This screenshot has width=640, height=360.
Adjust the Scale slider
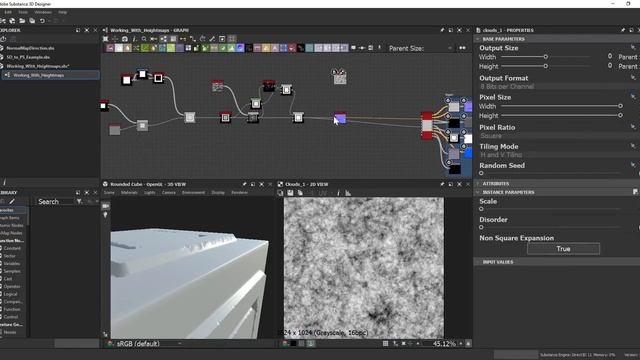550,209
